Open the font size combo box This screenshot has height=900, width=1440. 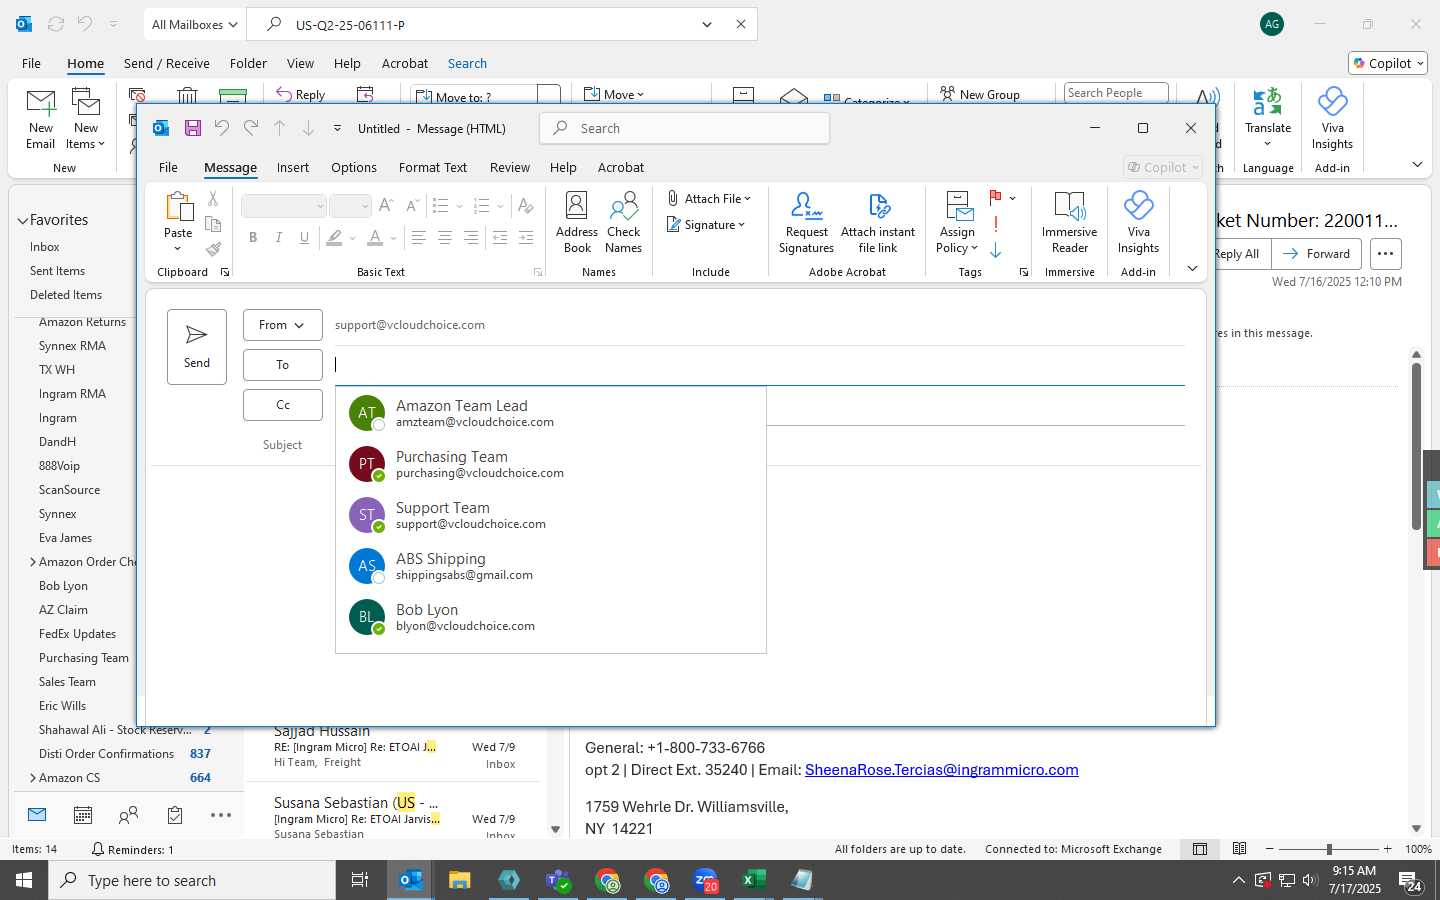click(x=350, y=206)
